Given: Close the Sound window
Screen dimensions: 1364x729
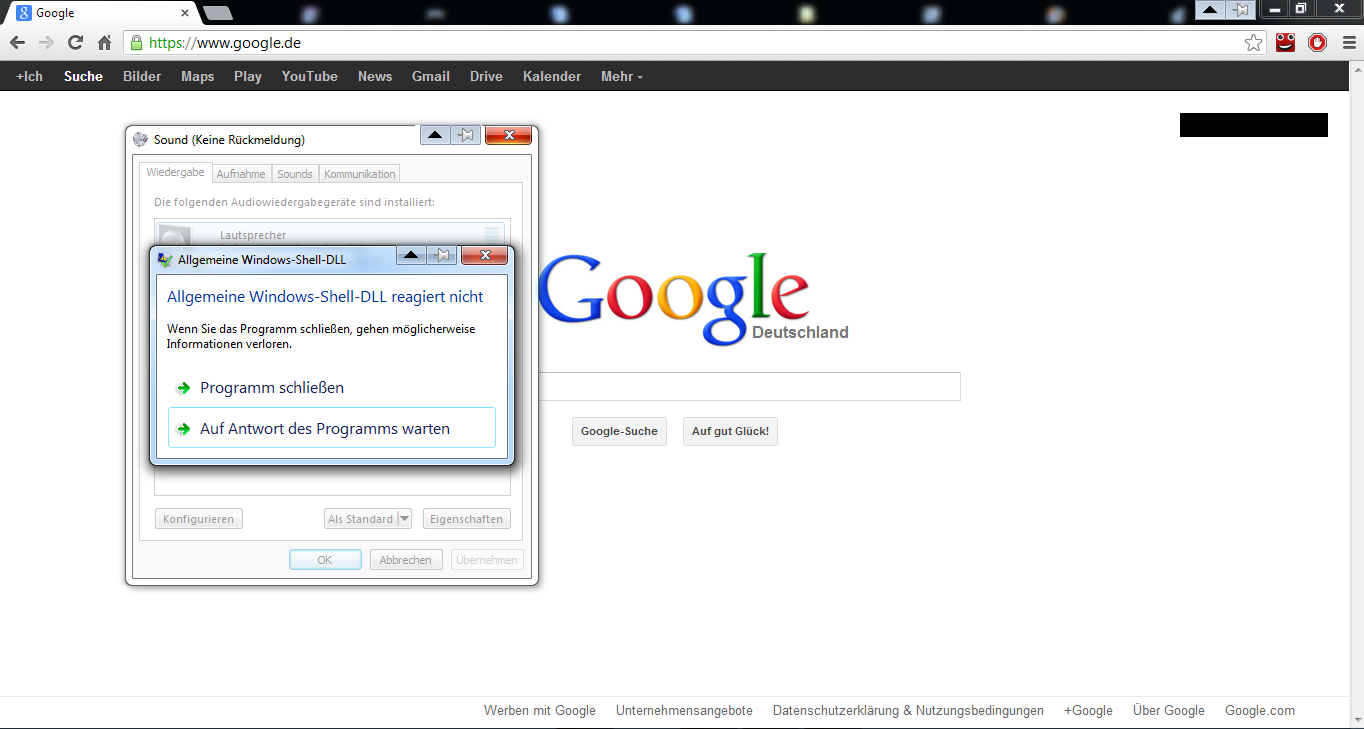Looking at the screenshot, I should (508, 136).
